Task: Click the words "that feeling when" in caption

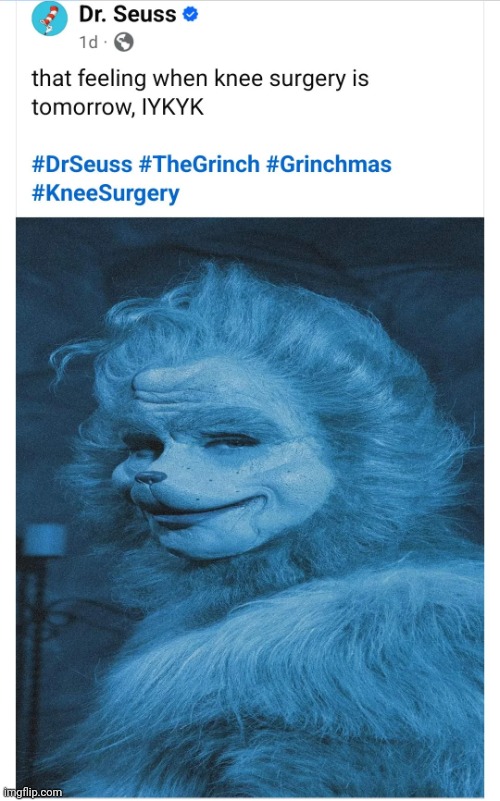Action: pos(120,79)
